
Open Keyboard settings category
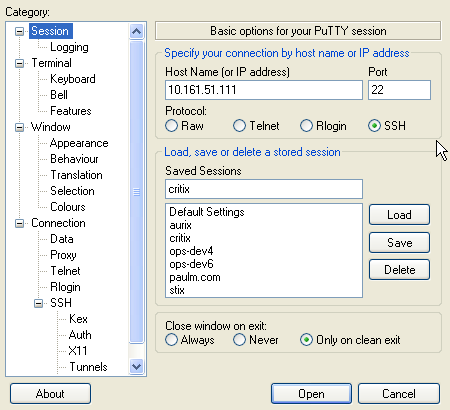pyautogui.click(x=73, y=79)
